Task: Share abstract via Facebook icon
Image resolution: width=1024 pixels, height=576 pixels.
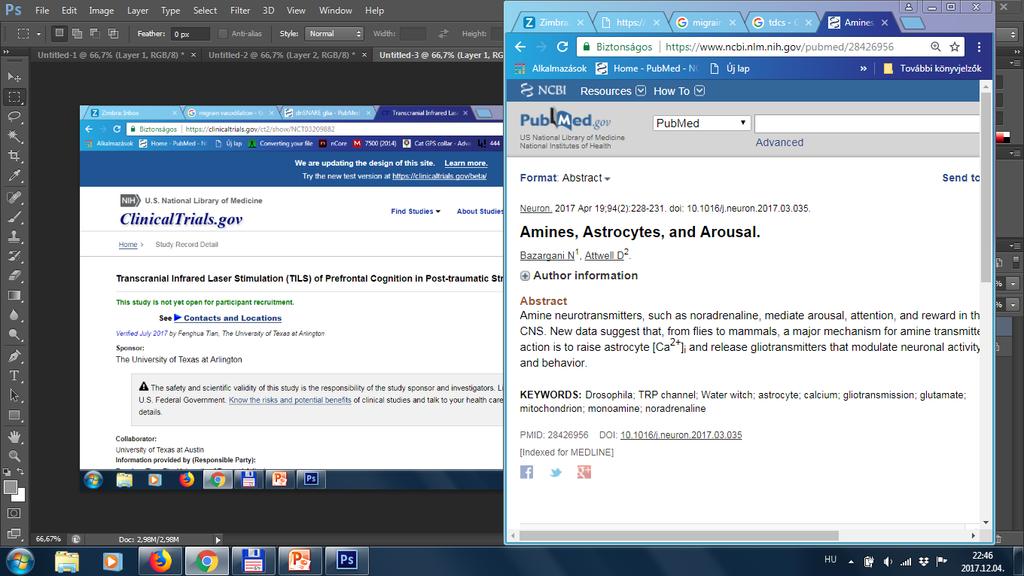Action: pos(526,472)
